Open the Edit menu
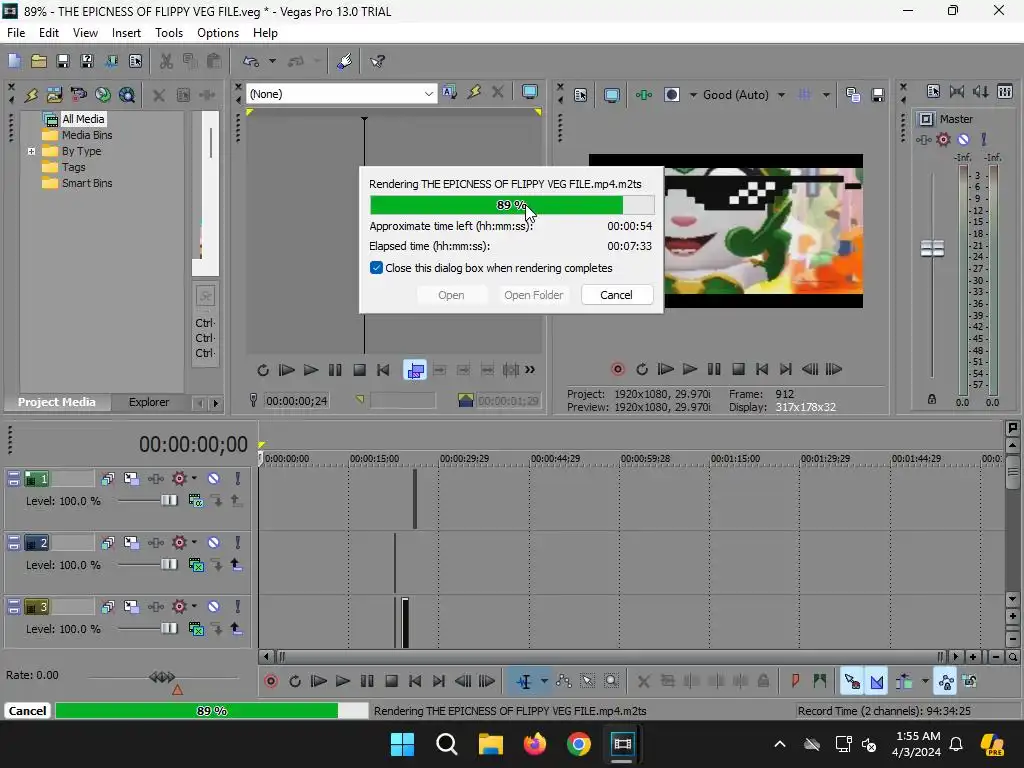Viewport: 1024px width, 768px height. click(48, 33)
